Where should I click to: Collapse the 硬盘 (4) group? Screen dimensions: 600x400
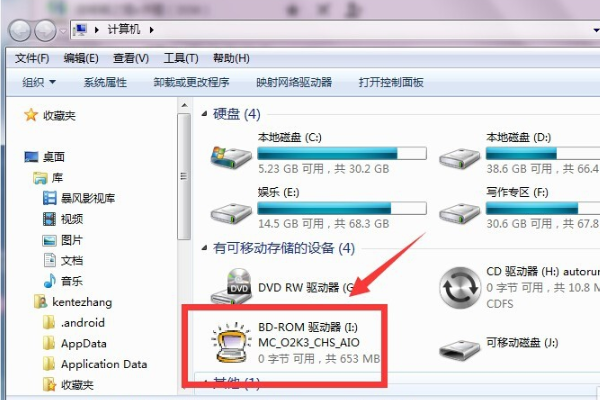coord(205,114)
